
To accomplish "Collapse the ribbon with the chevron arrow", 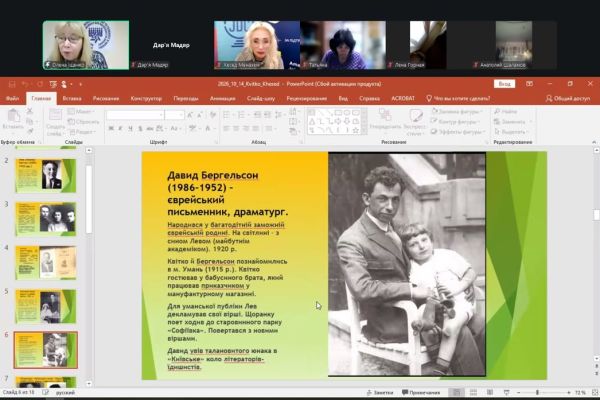I will tap(594, 142).
